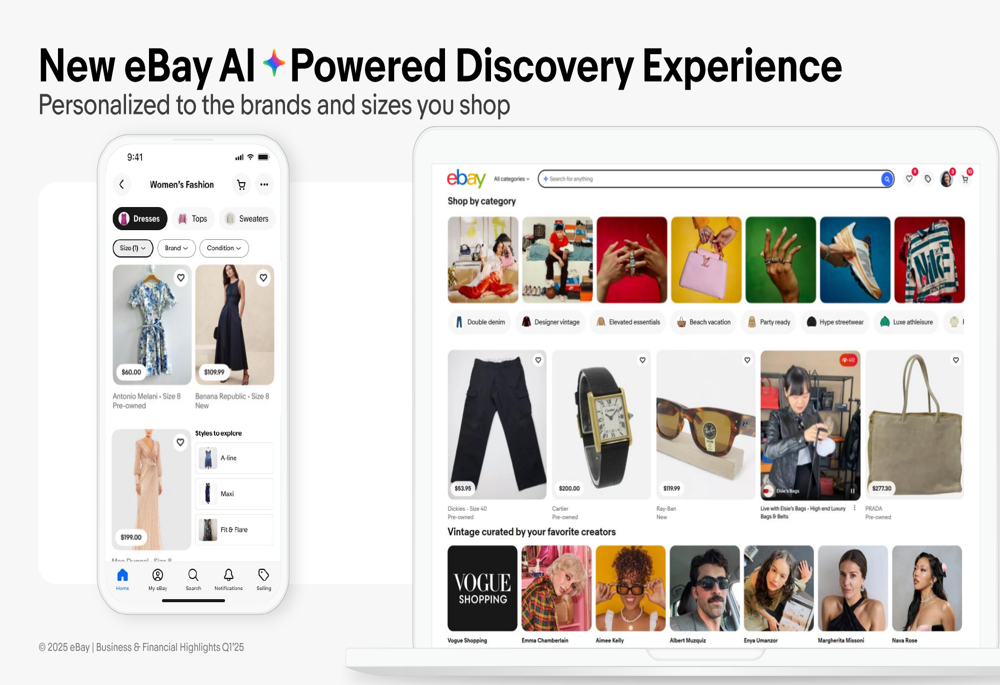Open the Selling tag icon

263,575
